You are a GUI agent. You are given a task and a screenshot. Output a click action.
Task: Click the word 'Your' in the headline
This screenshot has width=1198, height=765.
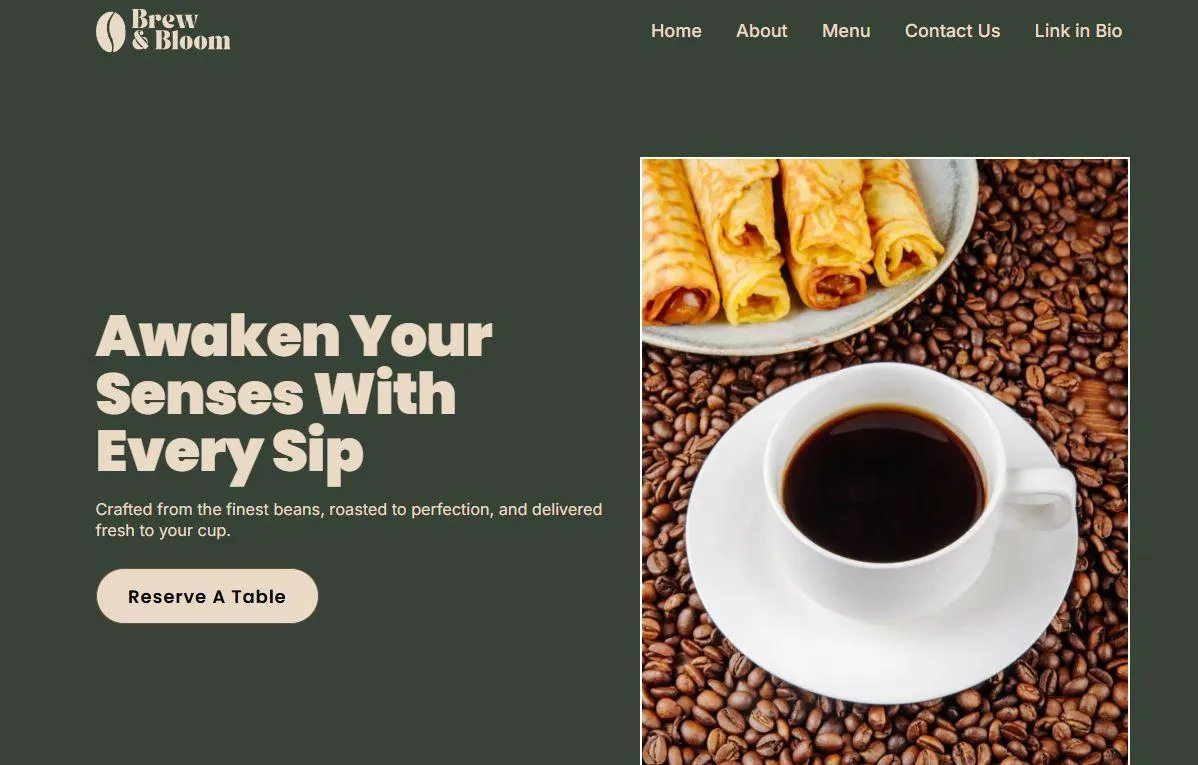tap(421, 336)
